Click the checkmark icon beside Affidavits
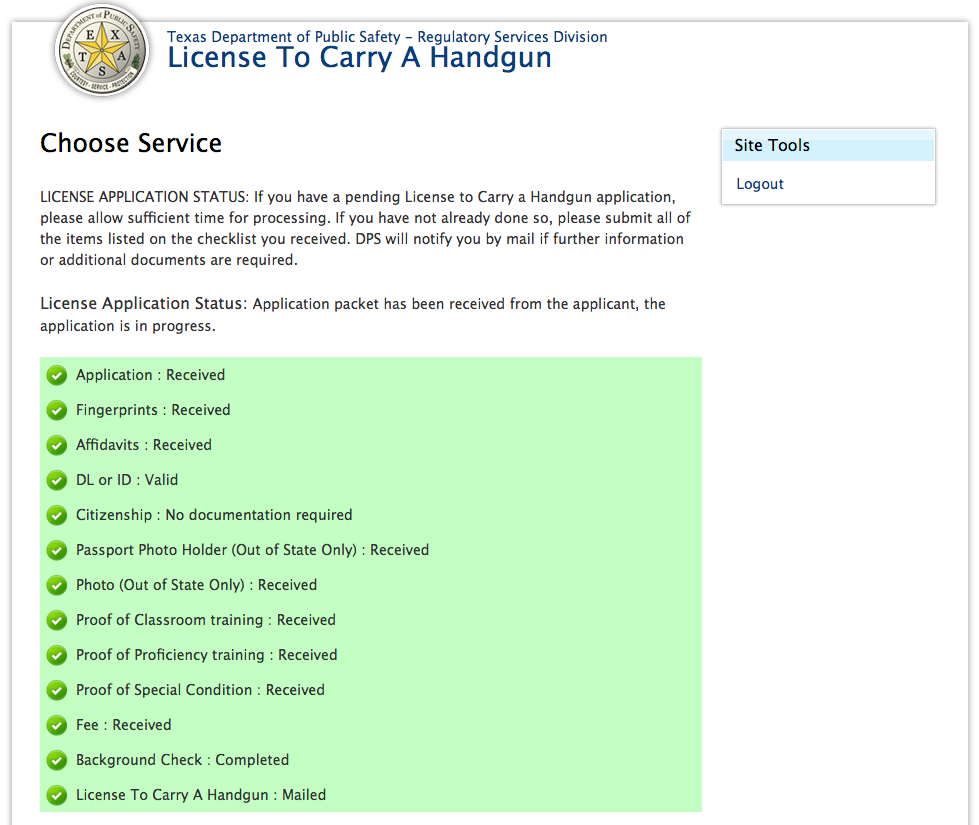The height and width of the screenshot is (825, 979). coord(57,446)
